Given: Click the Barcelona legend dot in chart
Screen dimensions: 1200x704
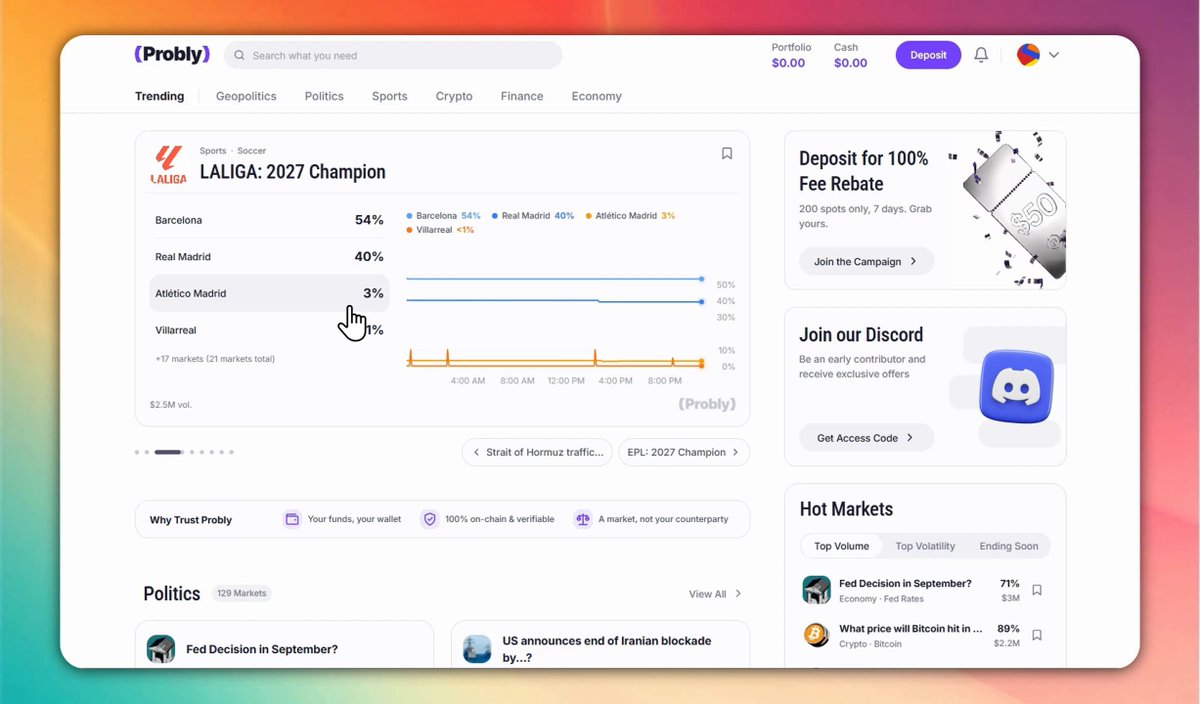Looking at the screenshot, I should click(x=410, y=216).
